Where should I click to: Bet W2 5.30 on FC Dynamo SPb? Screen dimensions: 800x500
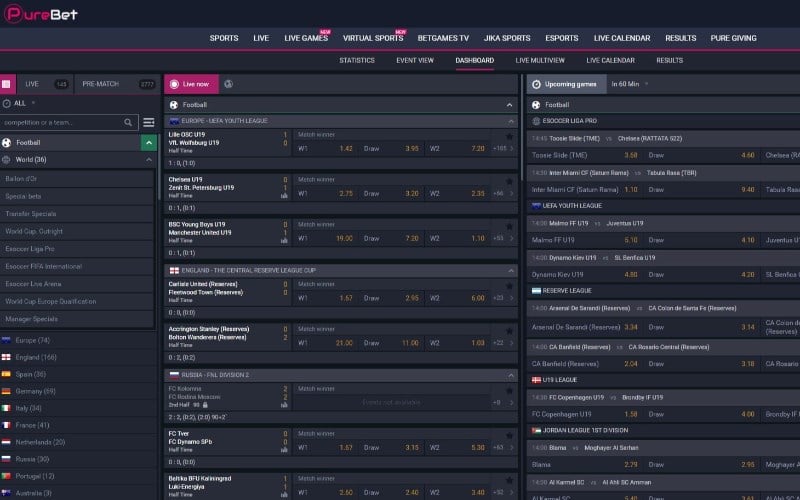[457, 447]
